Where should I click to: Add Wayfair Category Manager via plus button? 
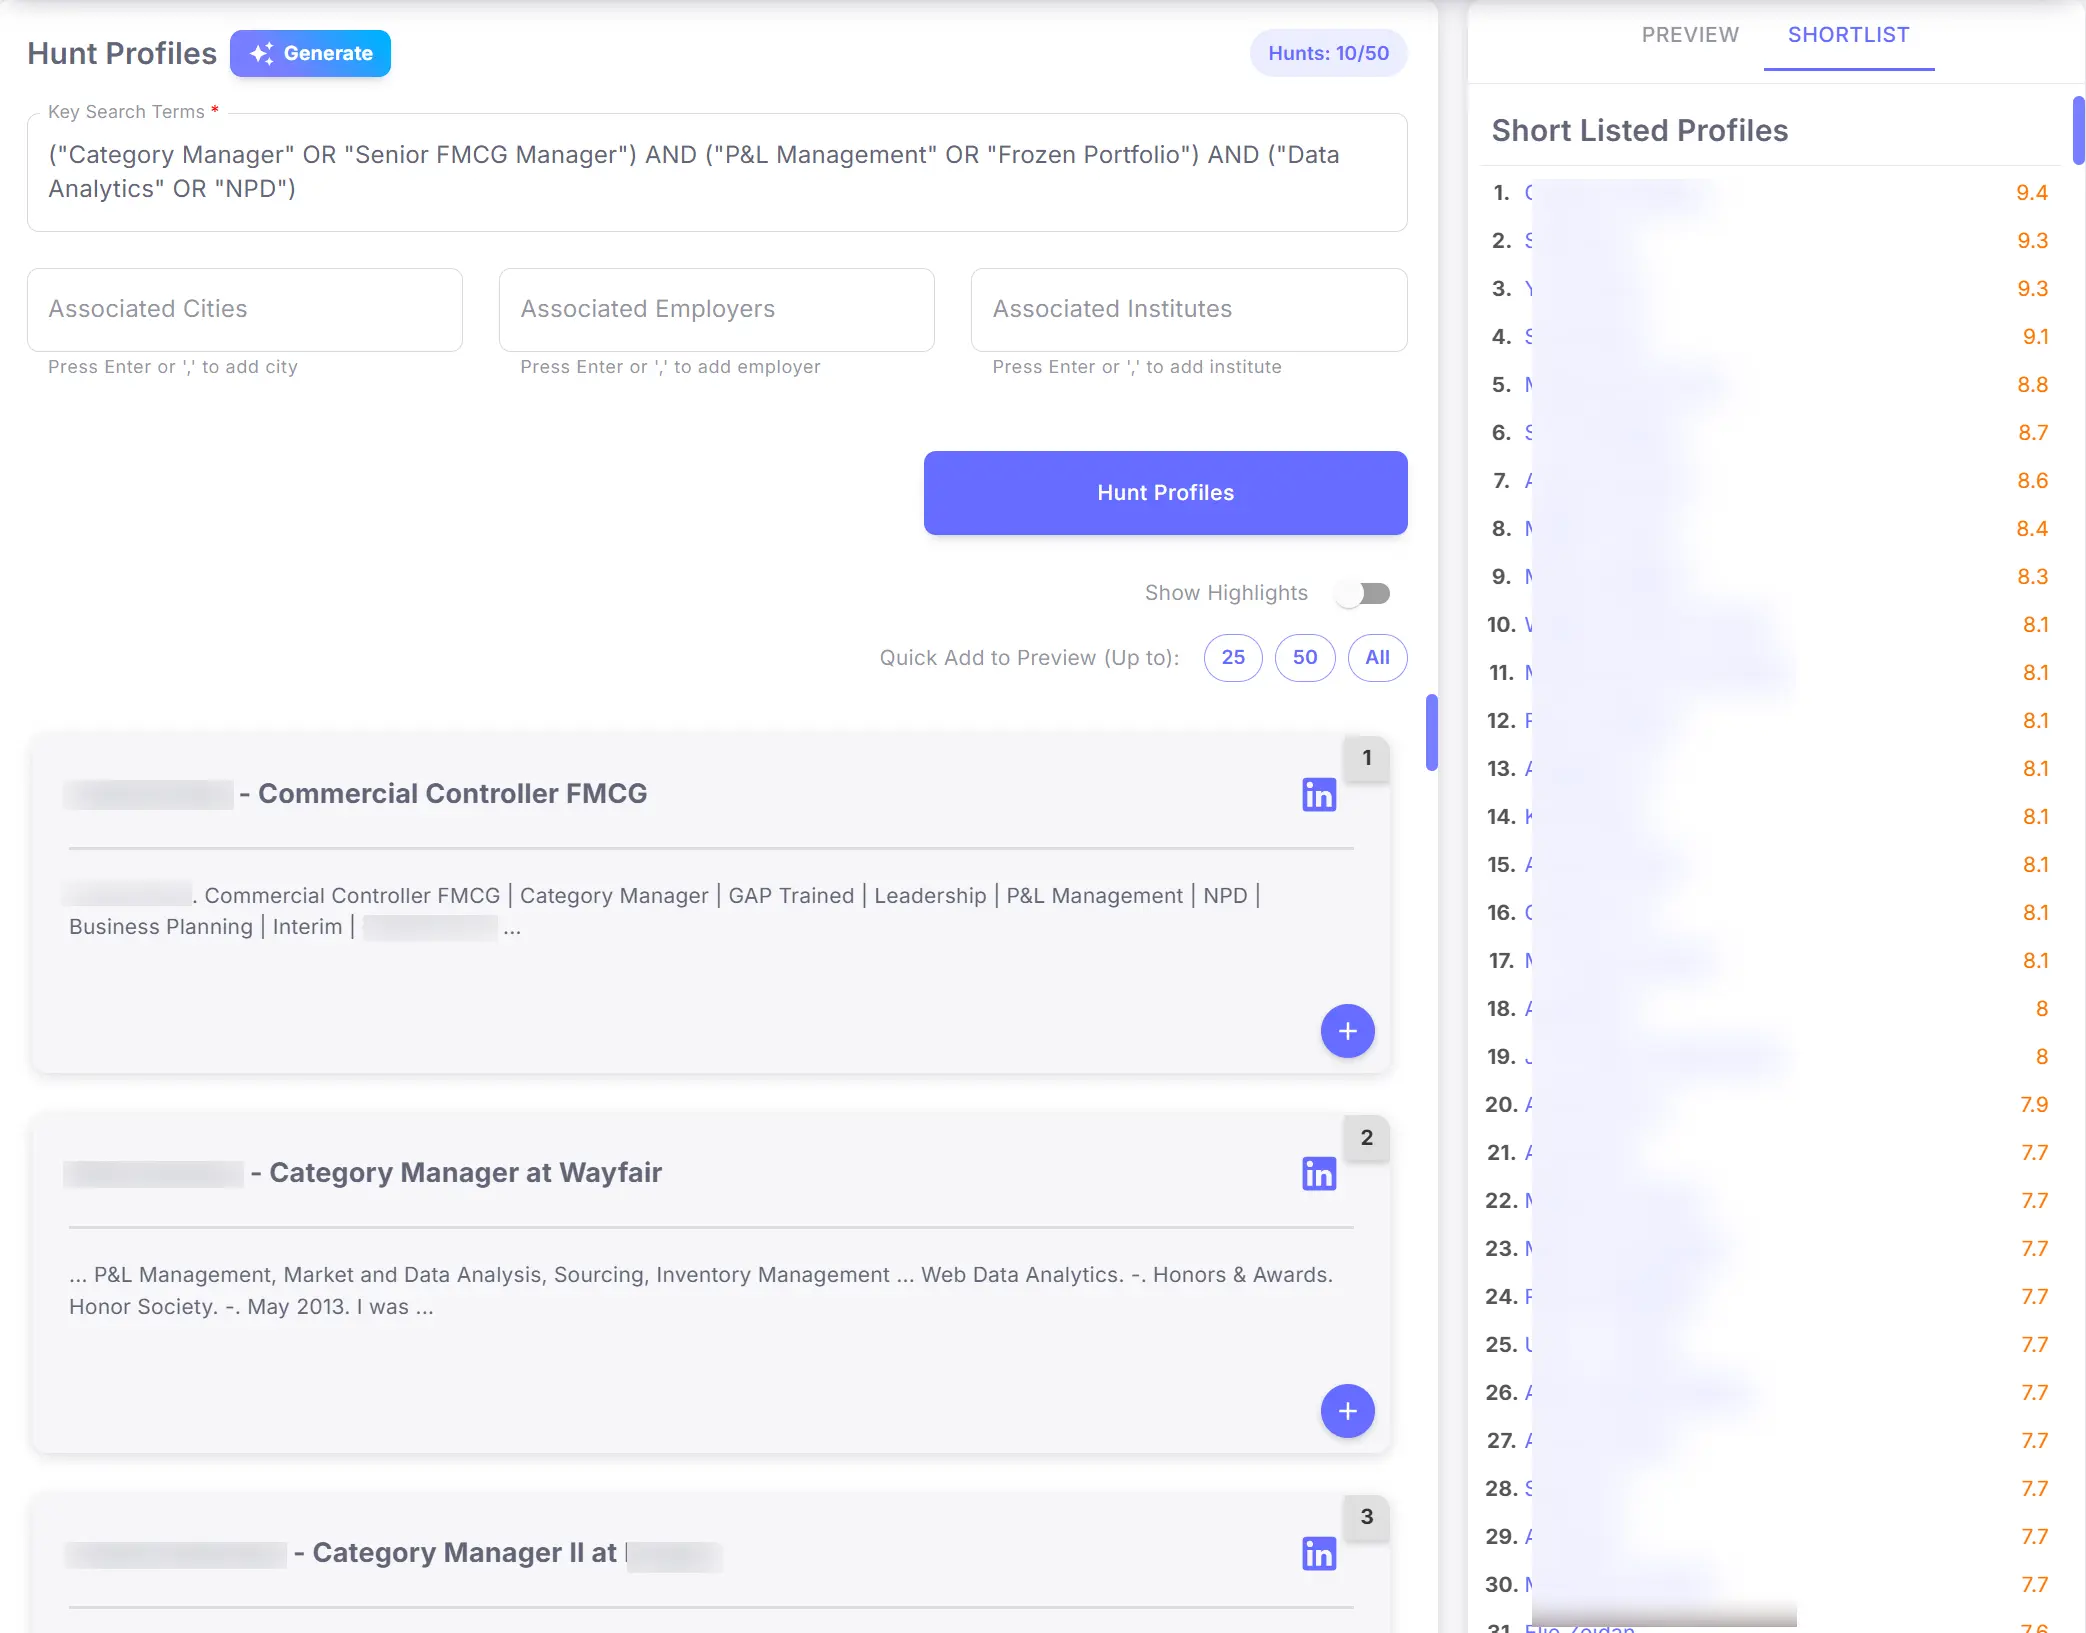[1347, 1412]
